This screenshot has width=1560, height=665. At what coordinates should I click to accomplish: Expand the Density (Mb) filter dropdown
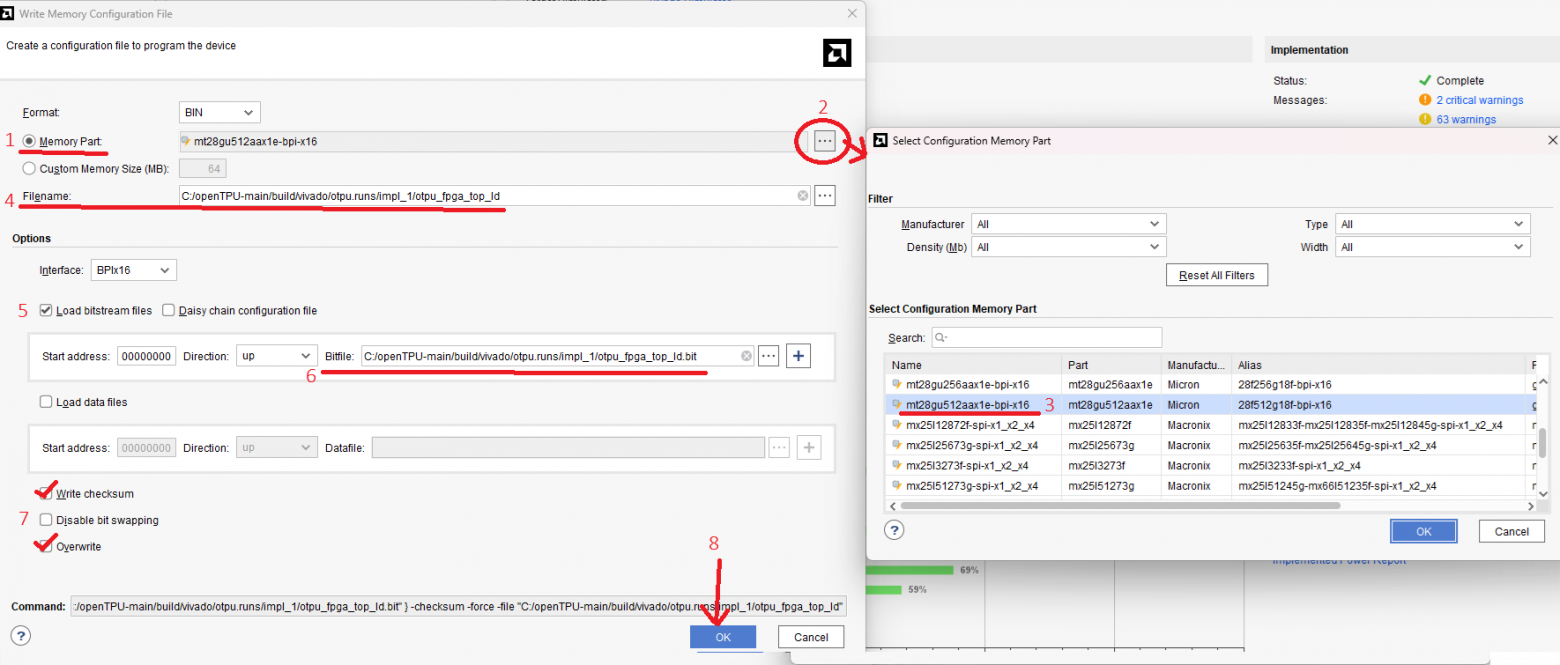point(1069,247)
